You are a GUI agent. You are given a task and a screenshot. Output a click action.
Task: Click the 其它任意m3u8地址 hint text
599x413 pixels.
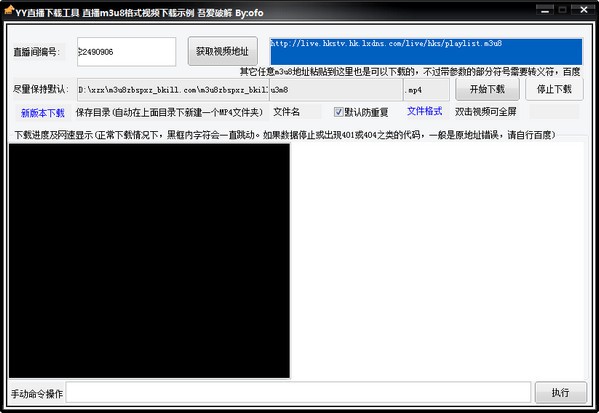point(410,71)
